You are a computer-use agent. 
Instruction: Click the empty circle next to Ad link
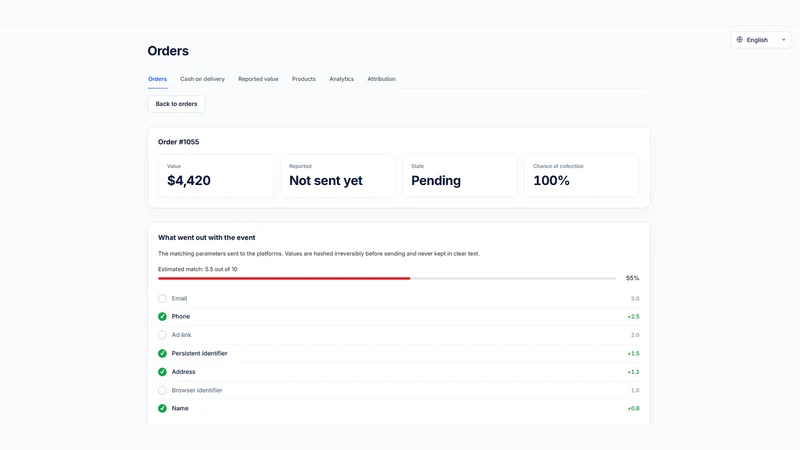coord(162,335)
